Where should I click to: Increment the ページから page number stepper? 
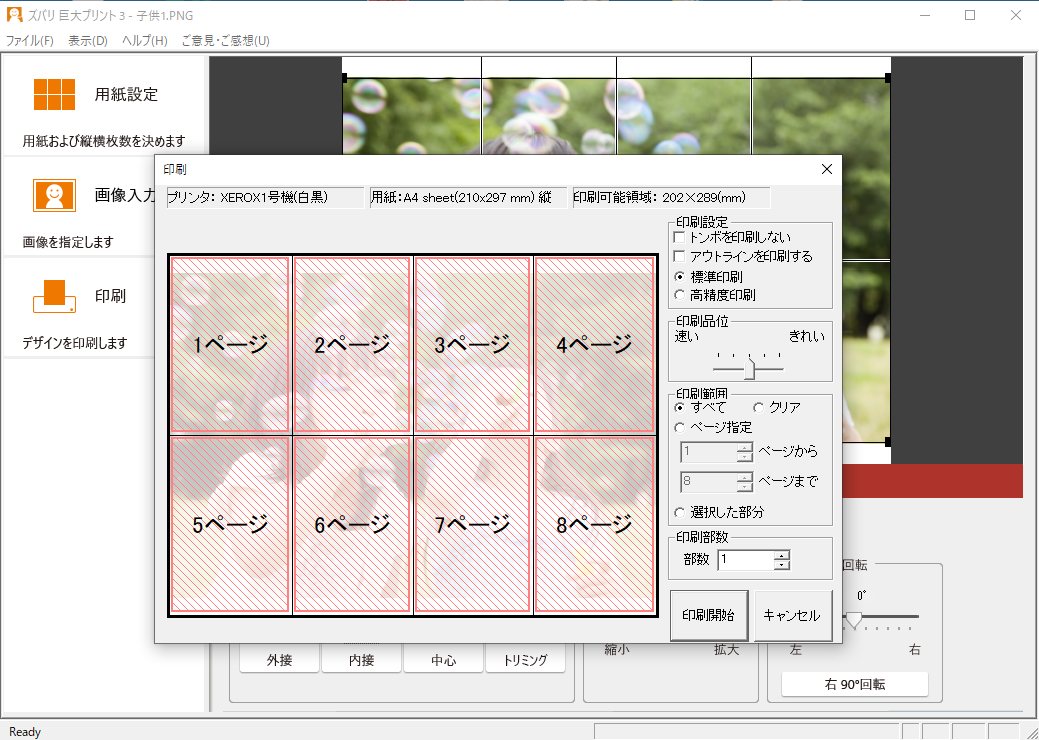coord(746,447)
